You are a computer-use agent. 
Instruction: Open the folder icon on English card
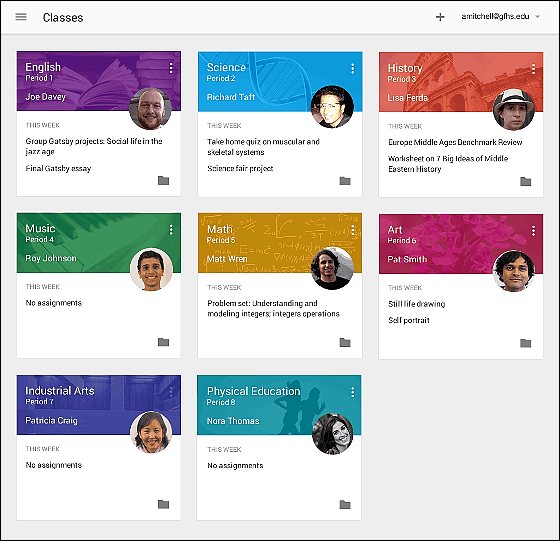pyautogui.click(x=164, y=180)
